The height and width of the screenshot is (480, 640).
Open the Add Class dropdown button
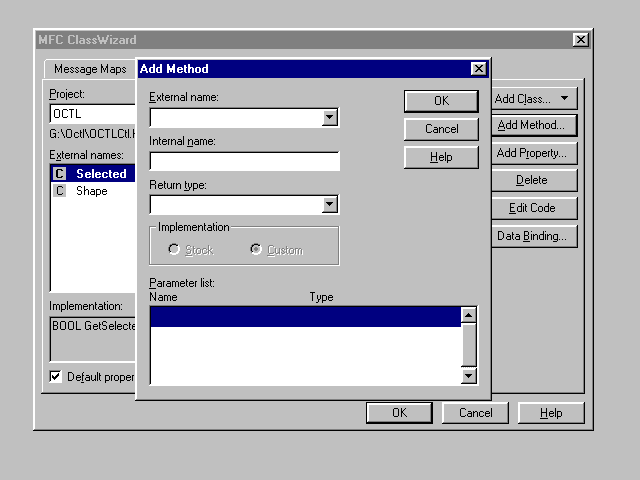pos(535,99)
